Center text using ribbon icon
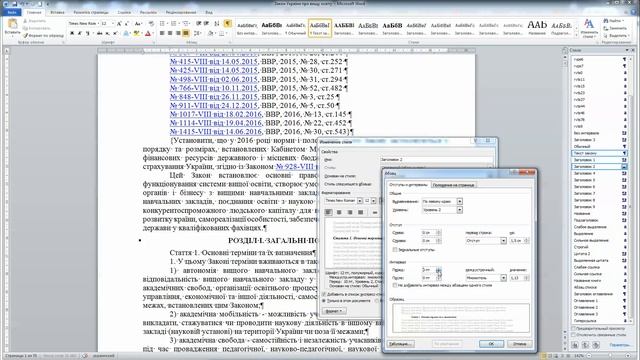The height and width of the screenshot is (360, 640). (170, 33)
